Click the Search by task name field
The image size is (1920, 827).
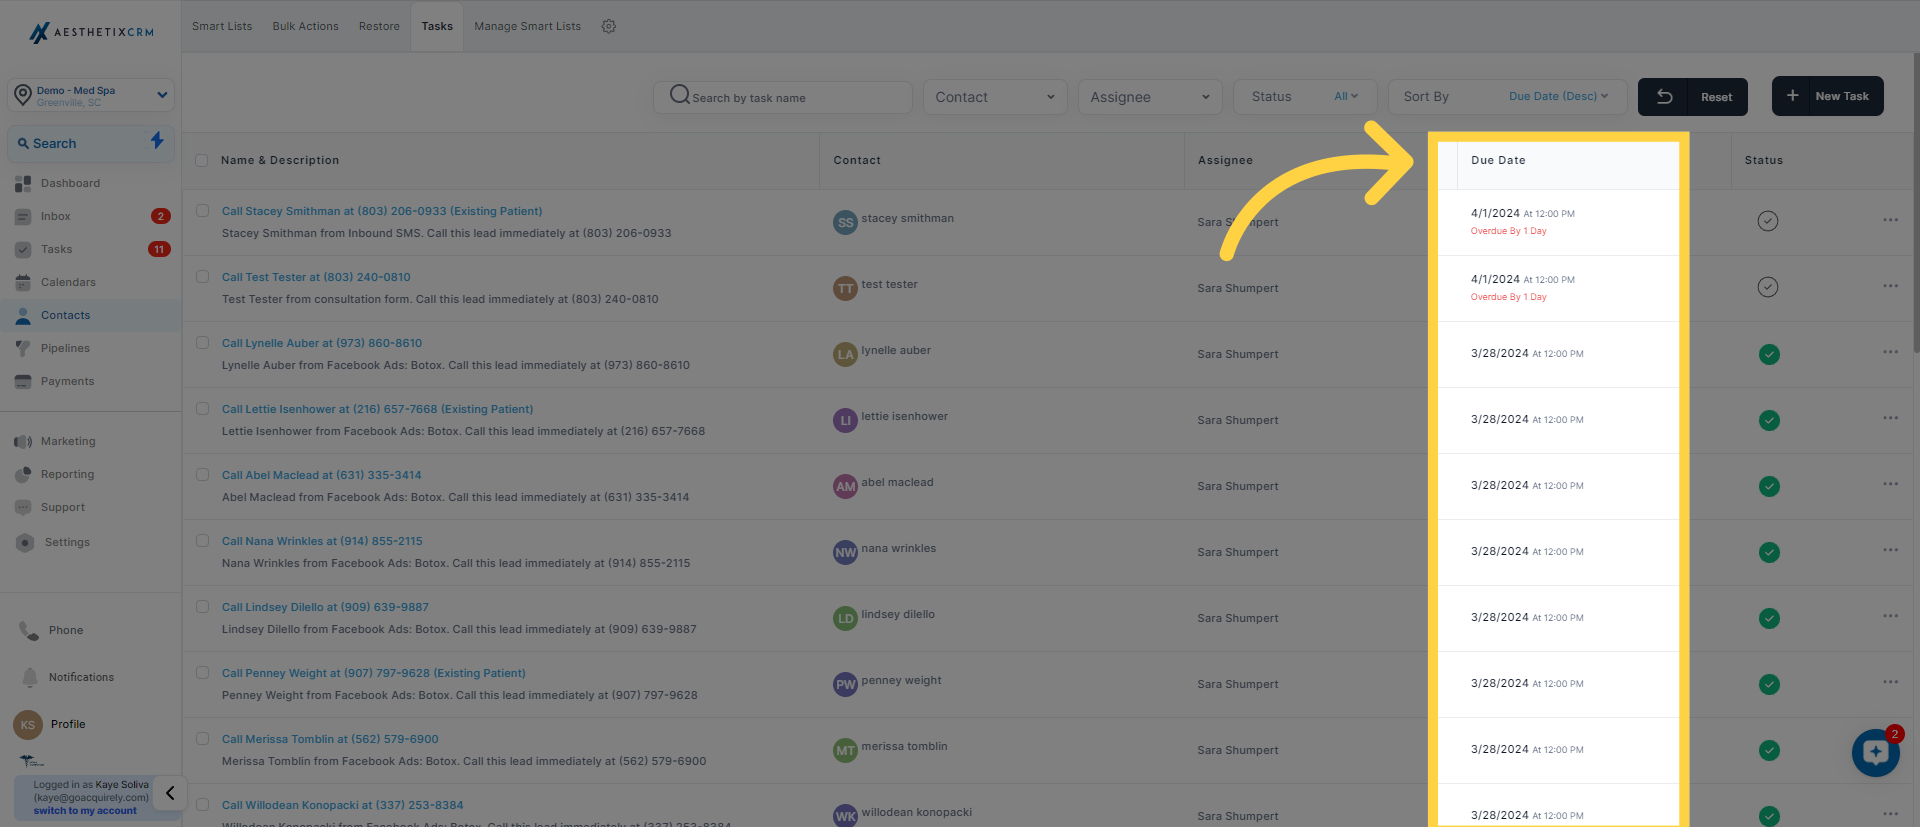tap(783, 97)
